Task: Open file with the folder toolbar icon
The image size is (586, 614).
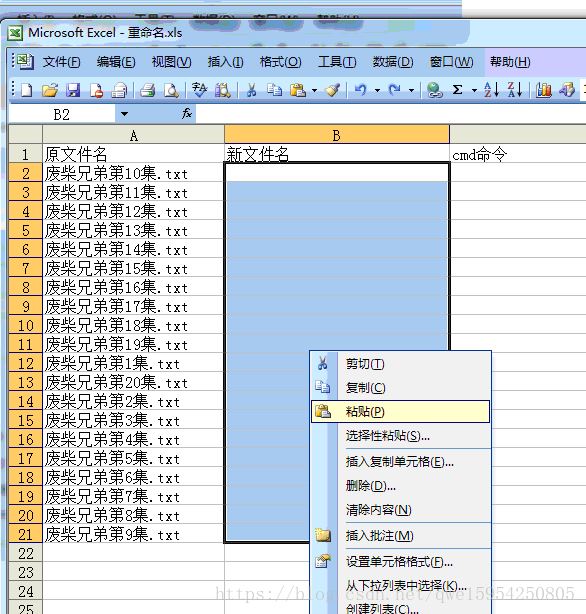Action: coord(50,90)
